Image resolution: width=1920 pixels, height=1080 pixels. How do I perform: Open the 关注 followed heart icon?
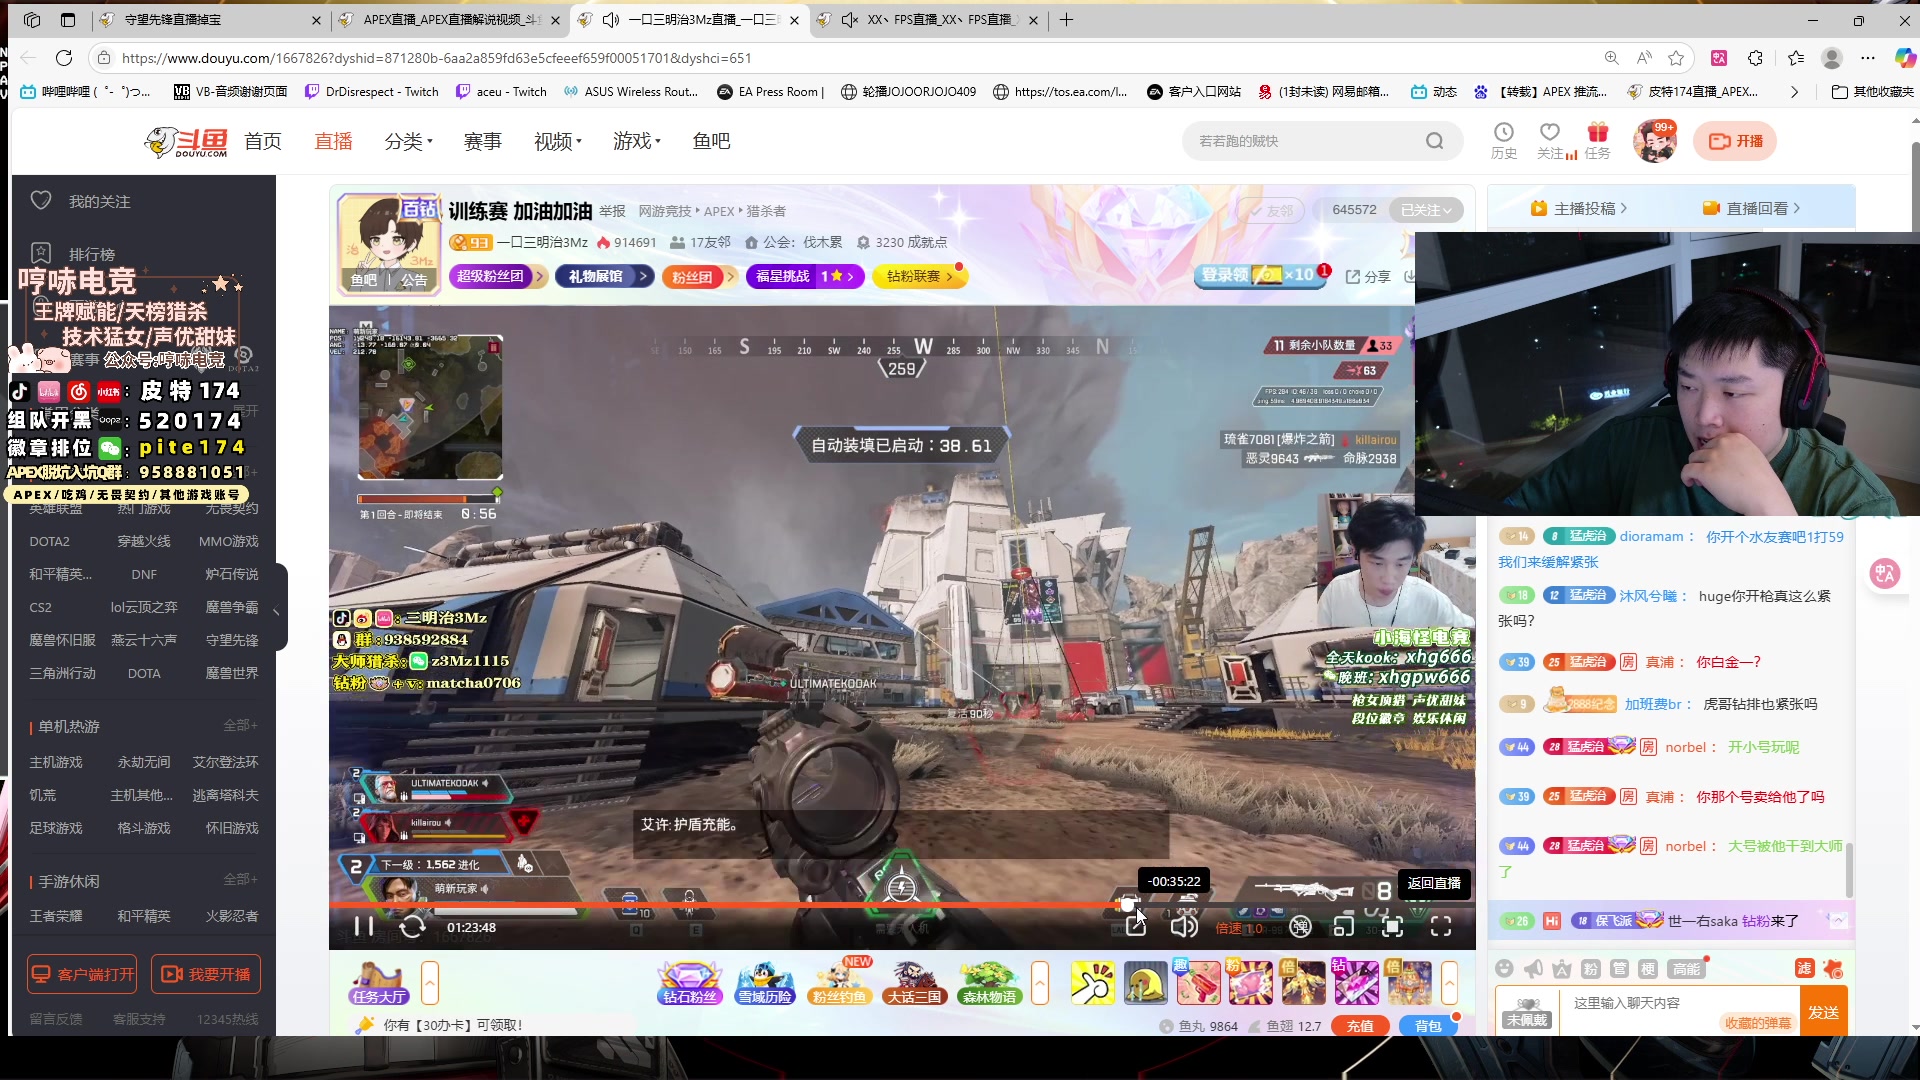pos(1550,141)
